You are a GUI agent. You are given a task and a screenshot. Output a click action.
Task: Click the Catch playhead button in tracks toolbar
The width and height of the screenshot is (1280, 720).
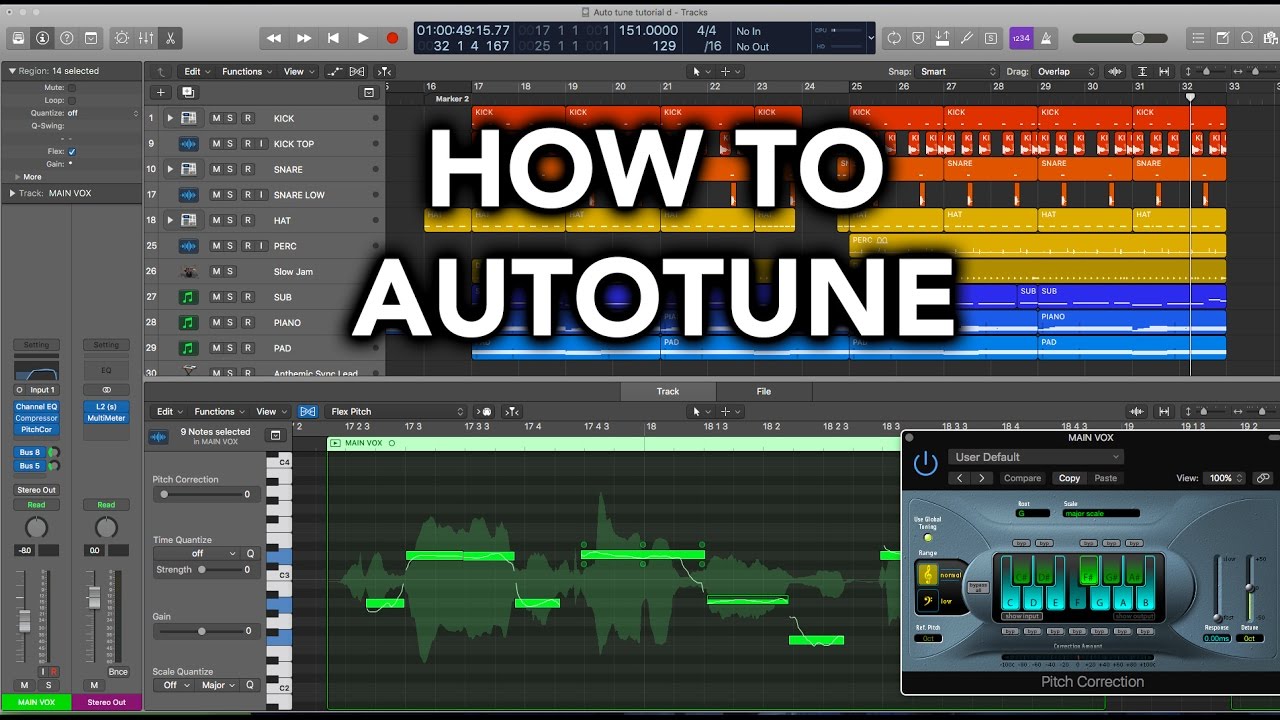click(x=384, y=72)
